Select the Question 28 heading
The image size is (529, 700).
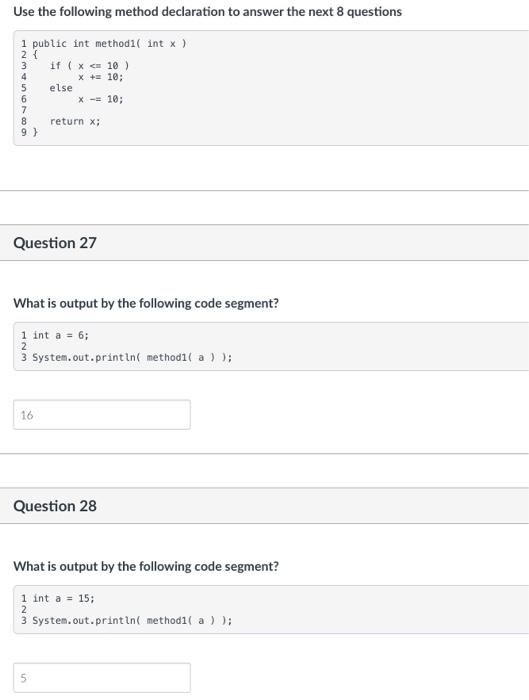[55, 506]
